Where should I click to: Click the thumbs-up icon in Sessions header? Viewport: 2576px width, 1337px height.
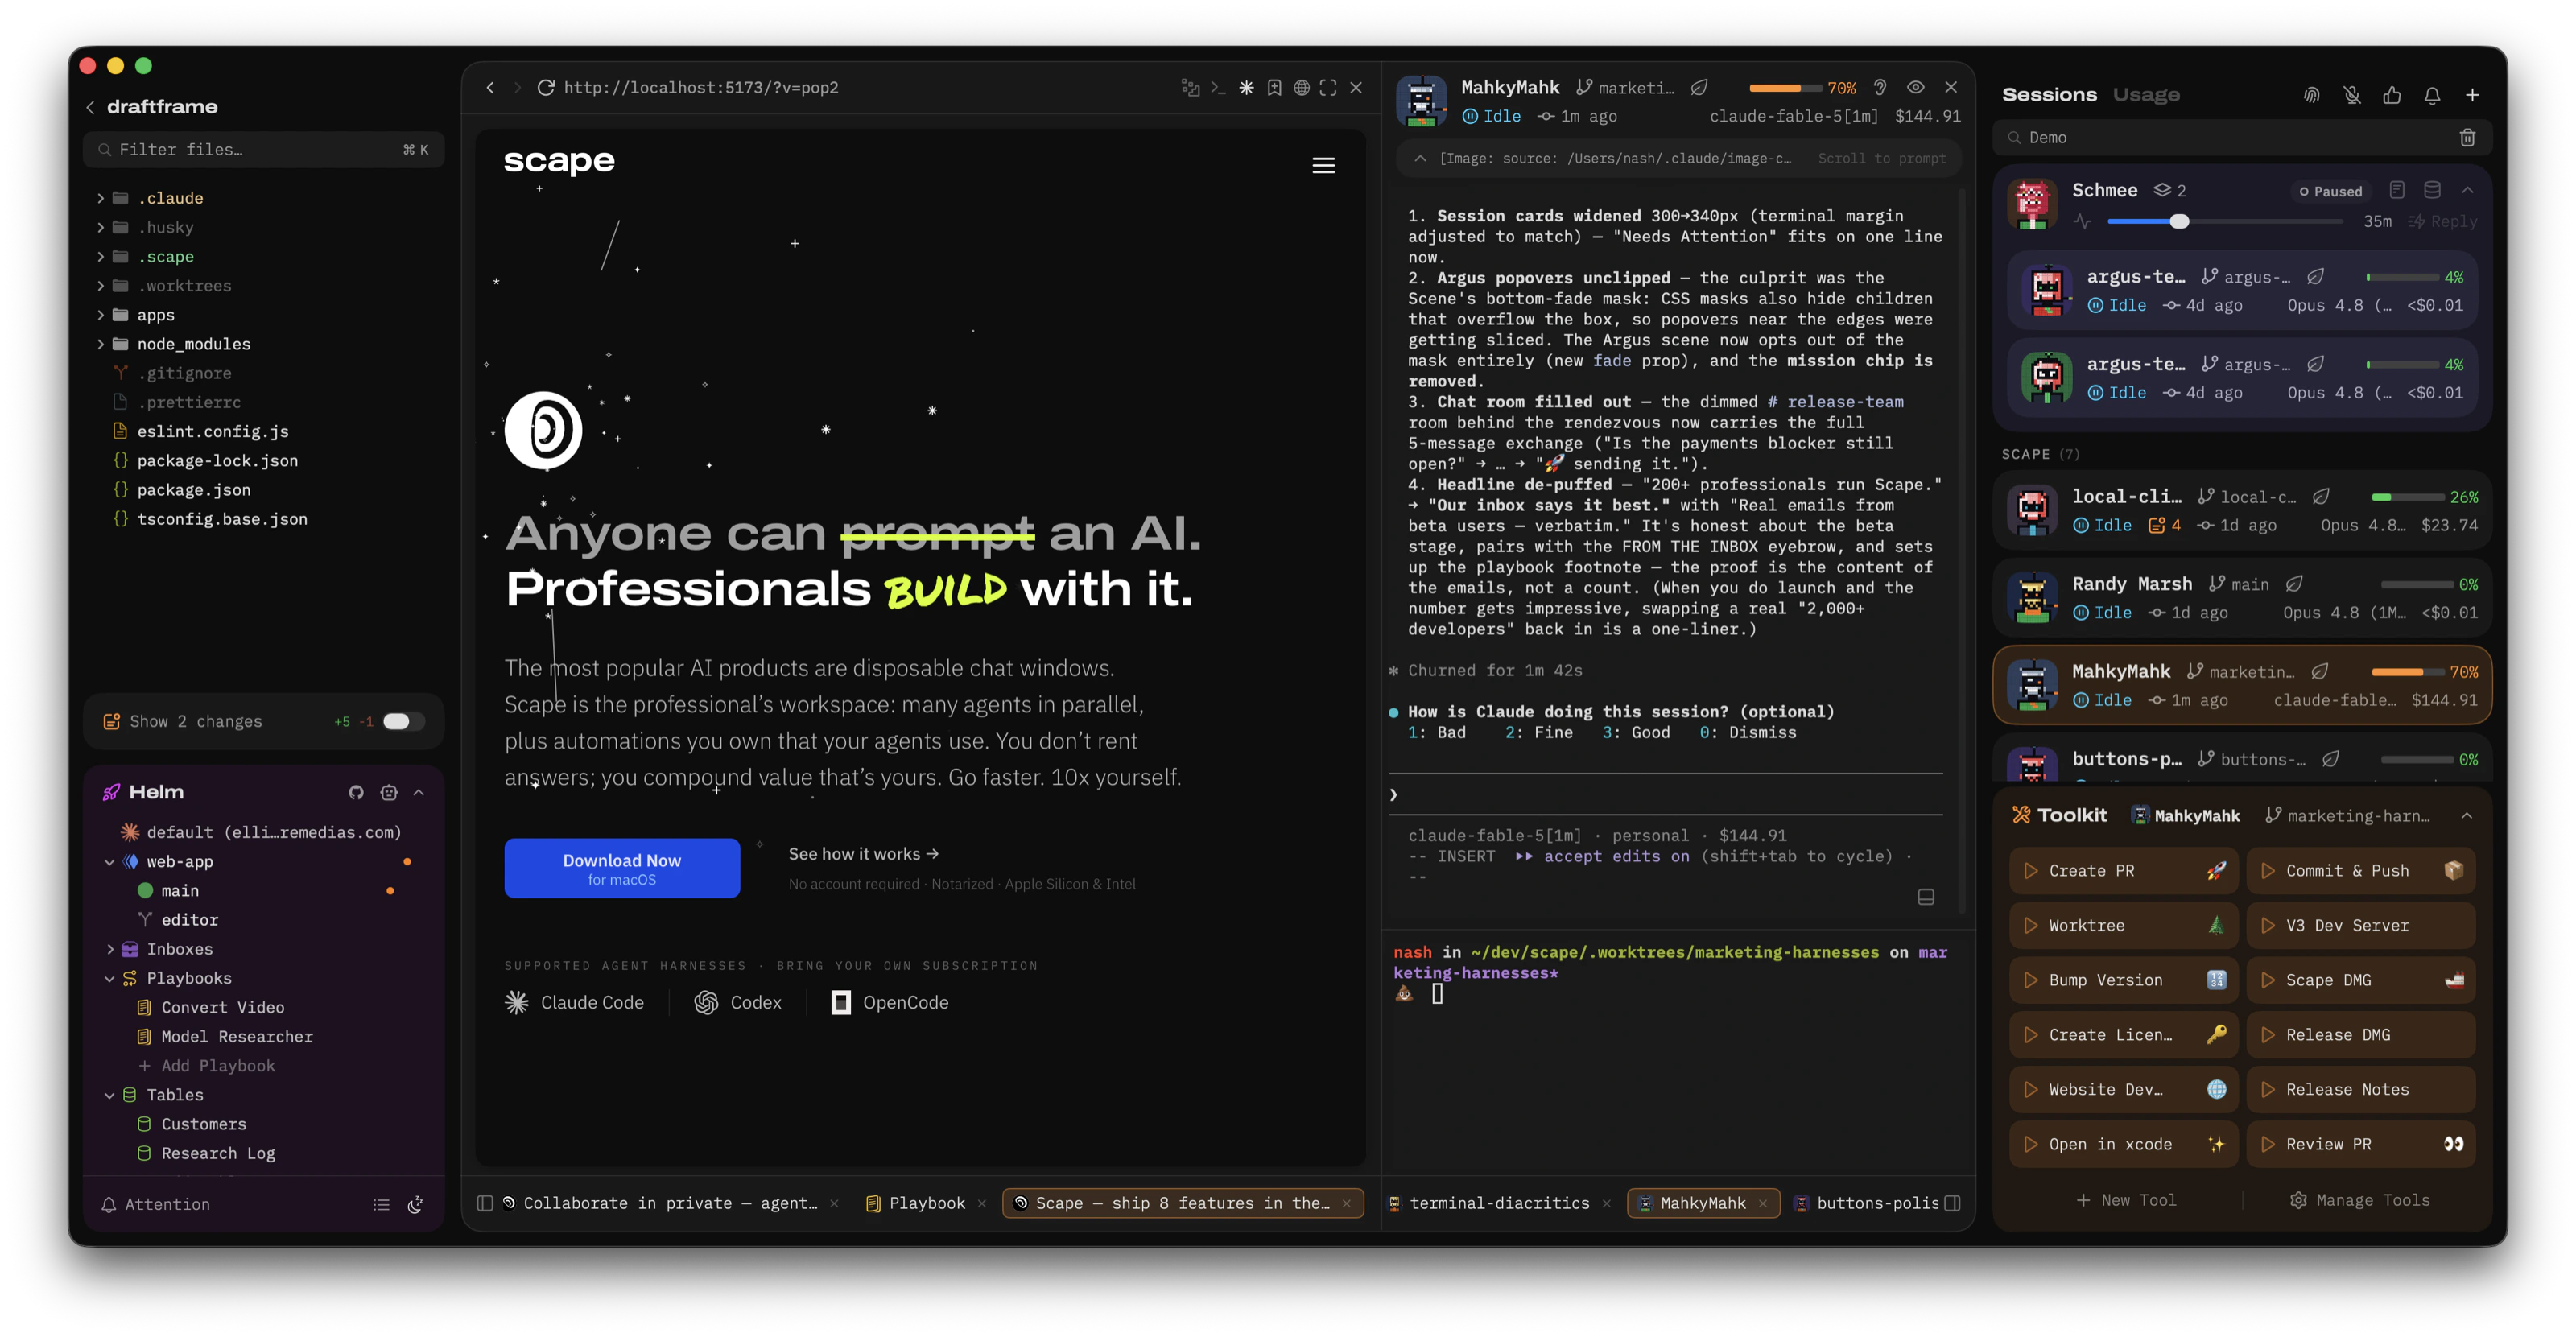[x=2392, y=95]
